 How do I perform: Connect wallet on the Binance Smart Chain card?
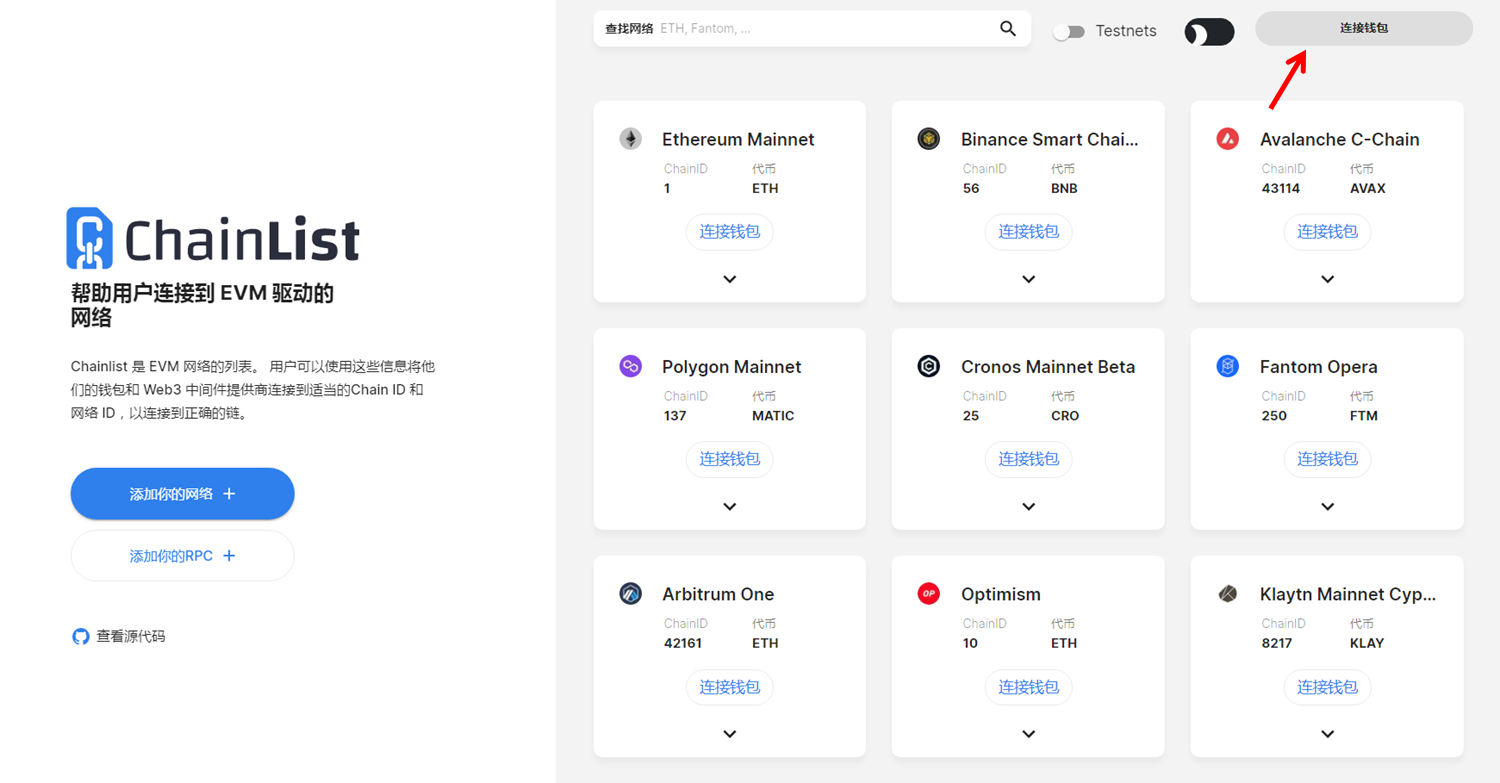coord(1029,232)
